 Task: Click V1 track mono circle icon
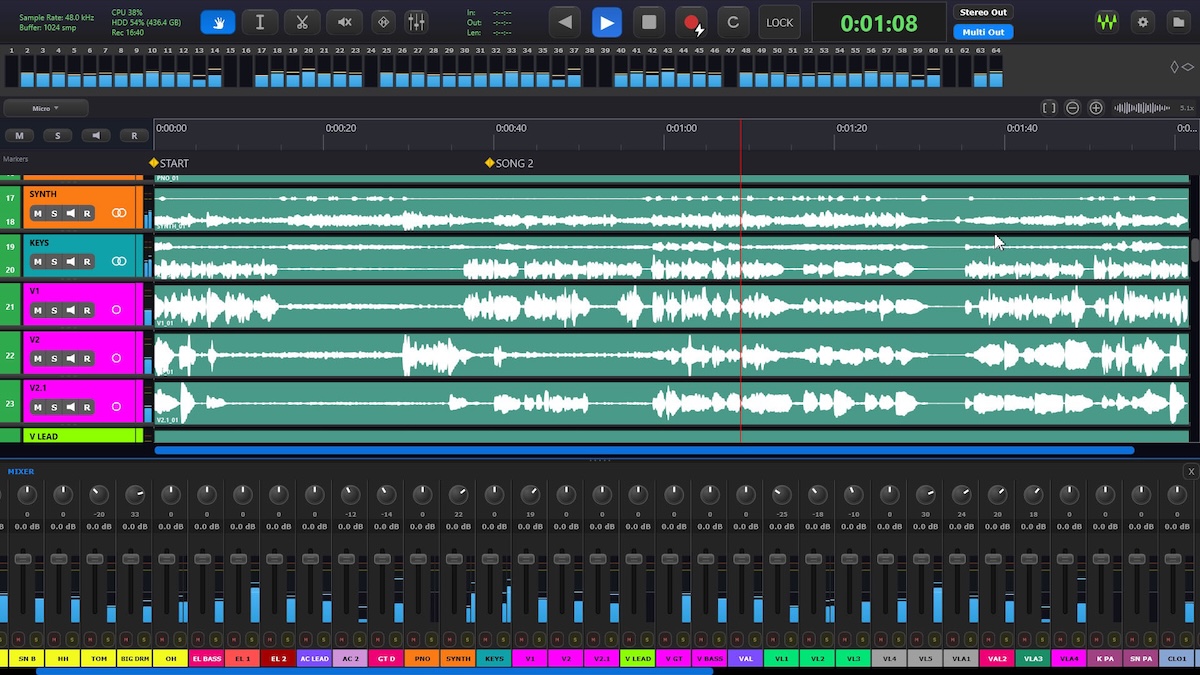(116, 310)
